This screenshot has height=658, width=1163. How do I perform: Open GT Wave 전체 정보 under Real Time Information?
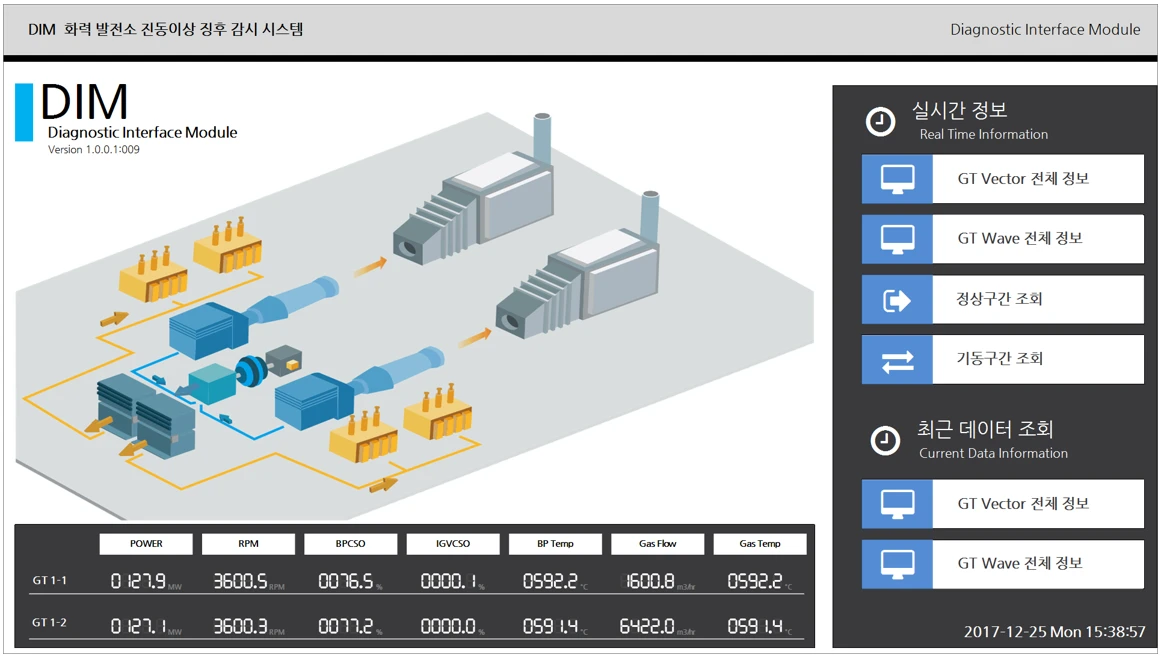[1037, 239]
